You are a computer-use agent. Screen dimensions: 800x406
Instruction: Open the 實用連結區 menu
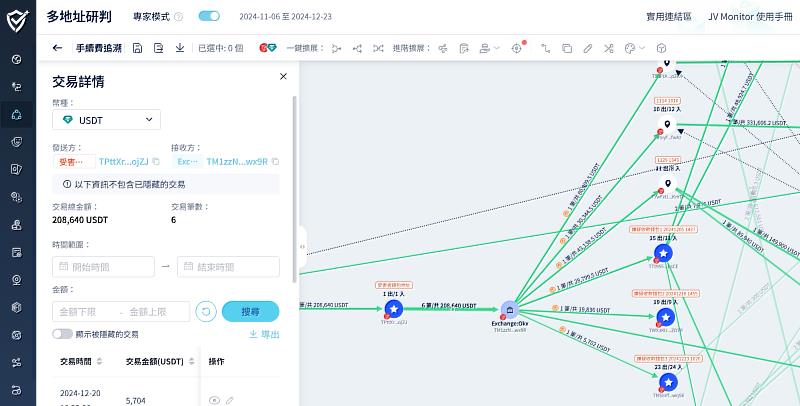tap(668, 17)
